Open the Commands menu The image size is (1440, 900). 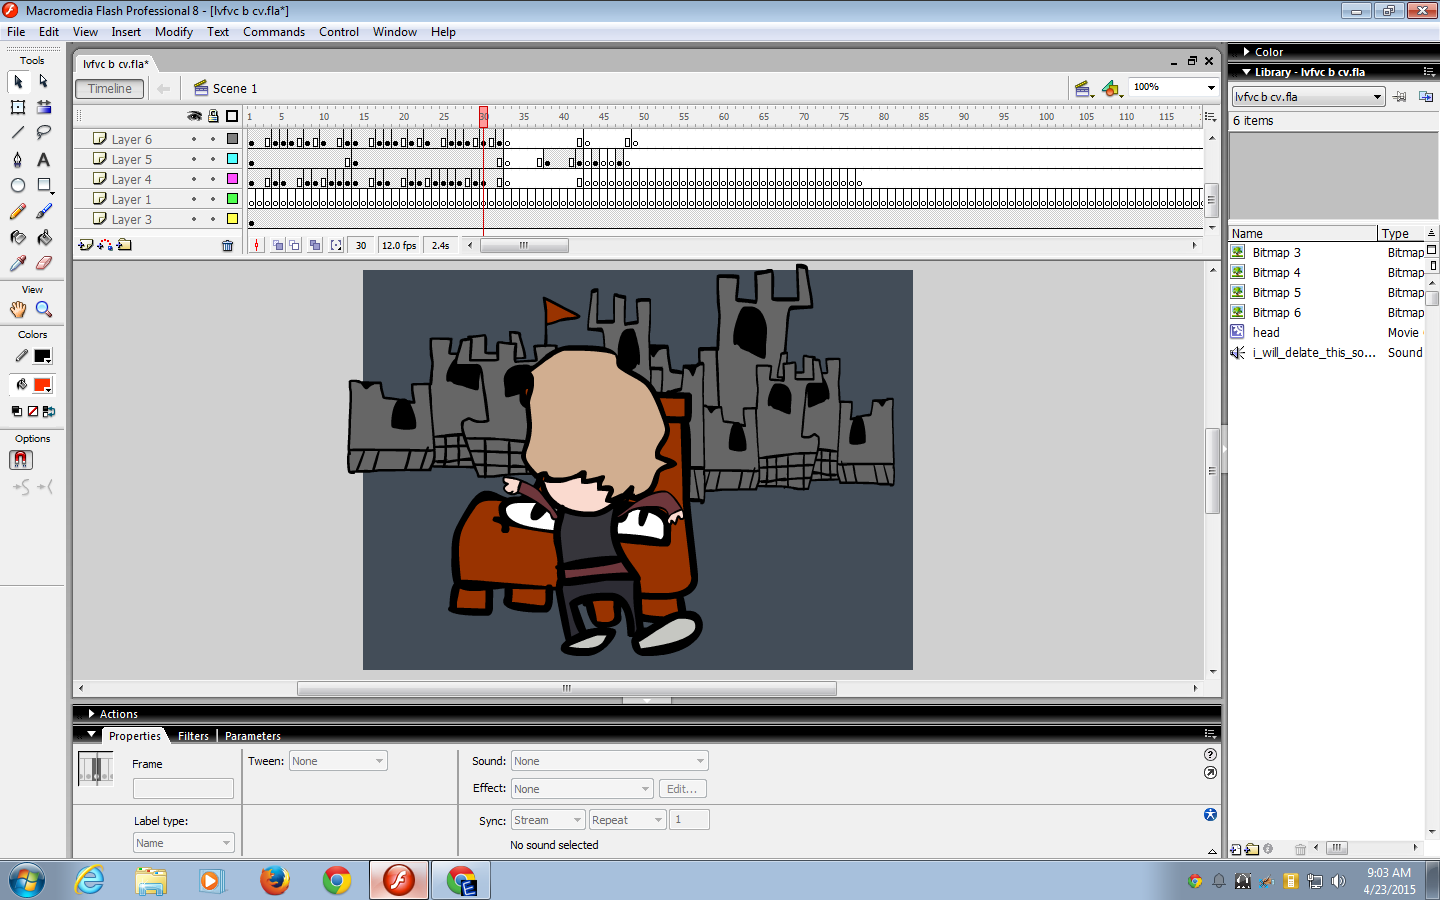(274, 32)
